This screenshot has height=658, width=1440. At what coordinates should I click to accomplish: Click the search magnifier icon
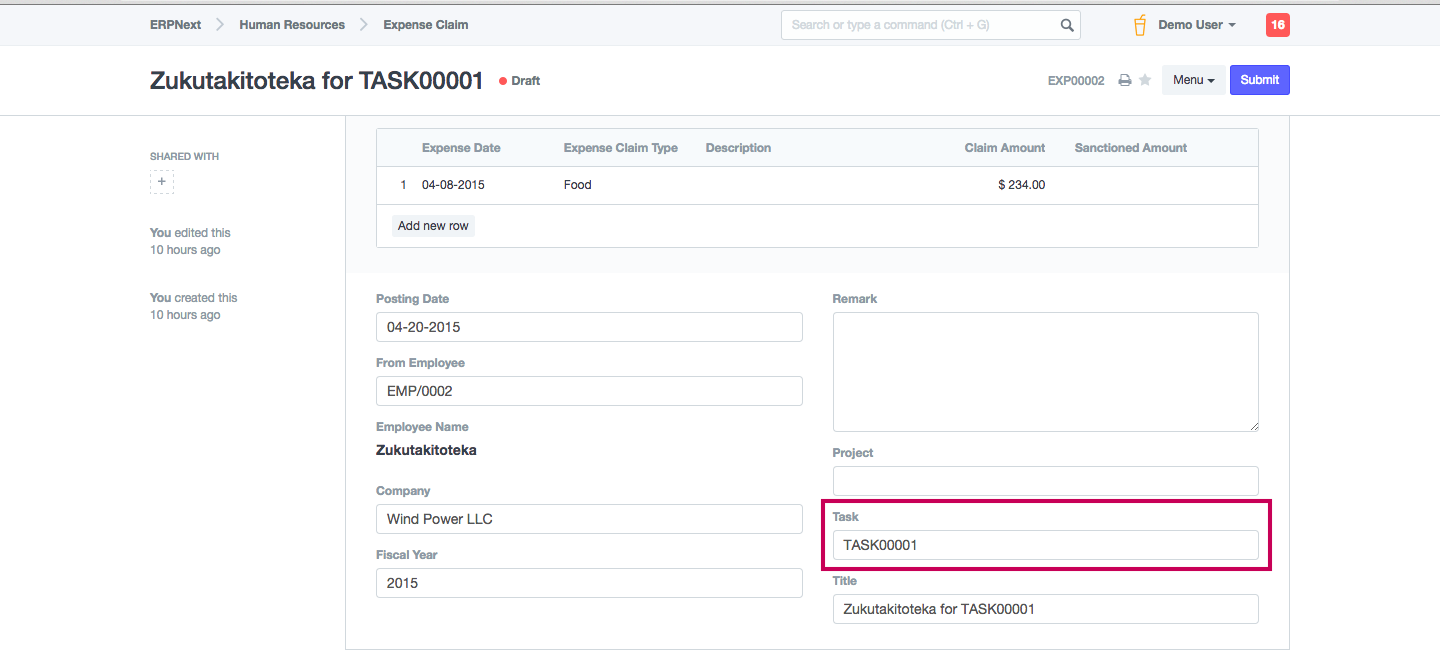pyautogui.click(x=1067, y=25)
